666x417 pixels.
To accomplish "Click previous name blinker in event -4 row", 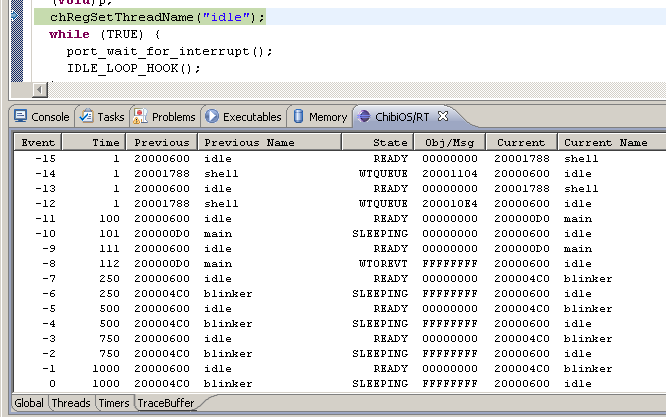I will coord(228,324).
